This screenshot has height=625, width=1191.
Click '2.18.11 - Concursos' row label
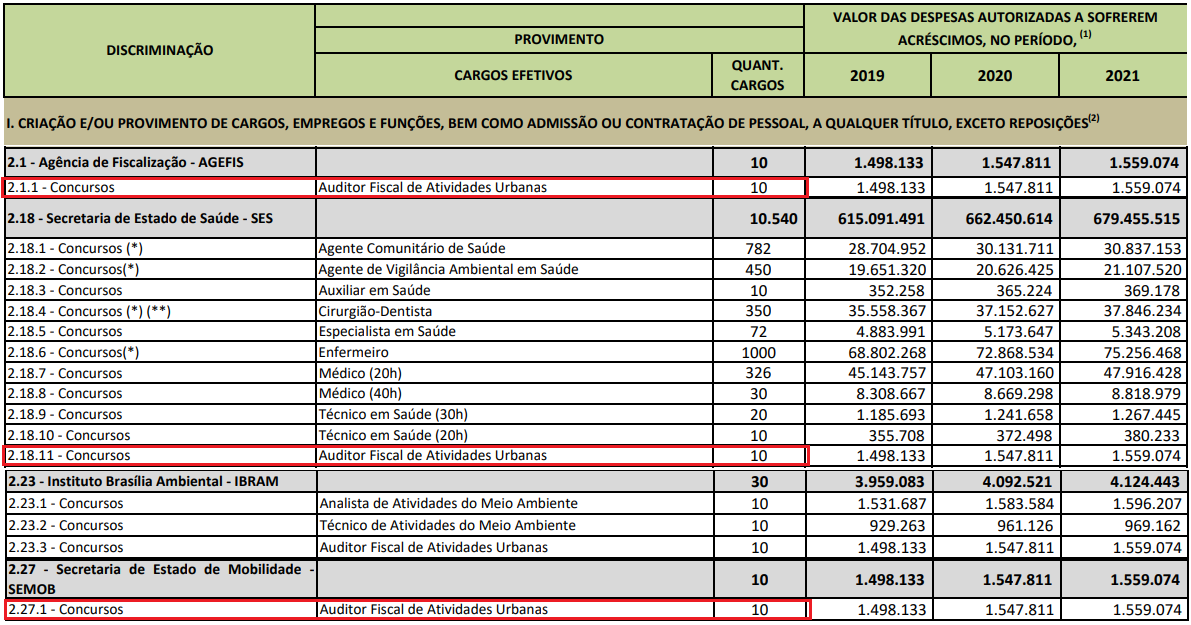point(69,456)
